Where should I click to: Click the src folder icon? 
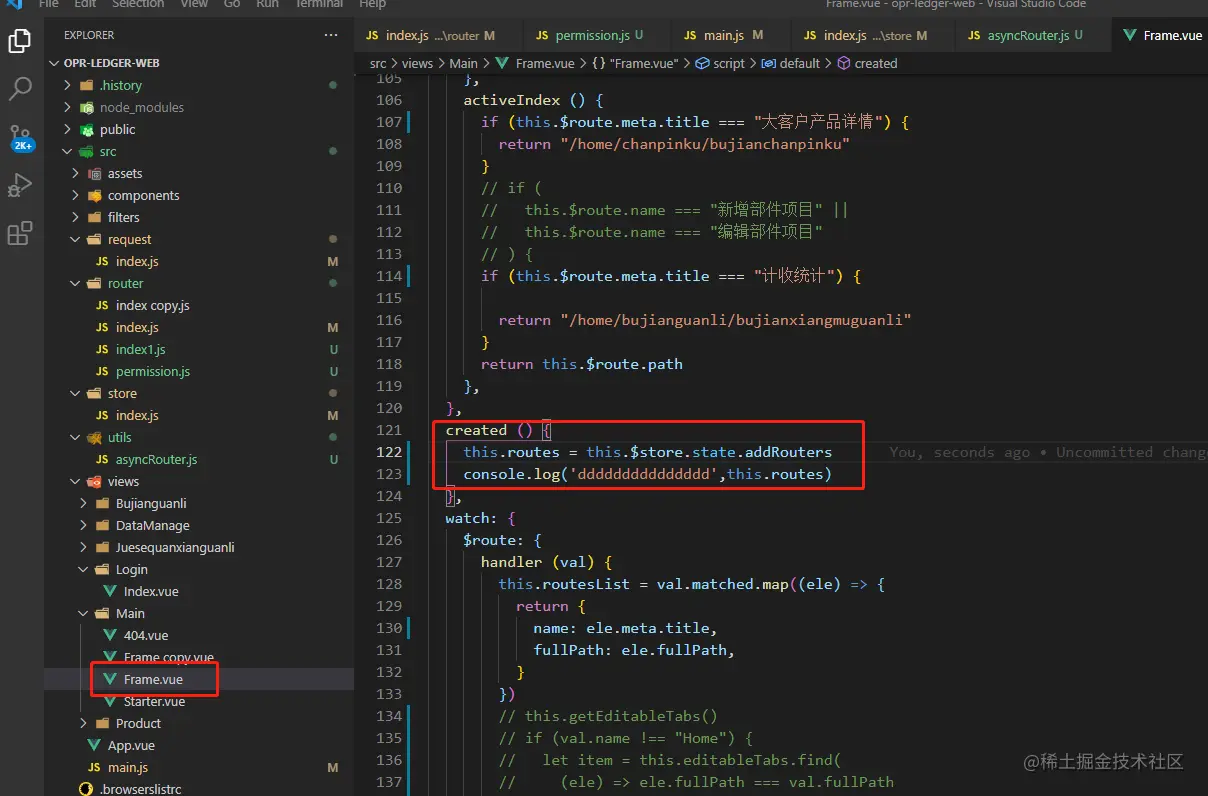87,151
